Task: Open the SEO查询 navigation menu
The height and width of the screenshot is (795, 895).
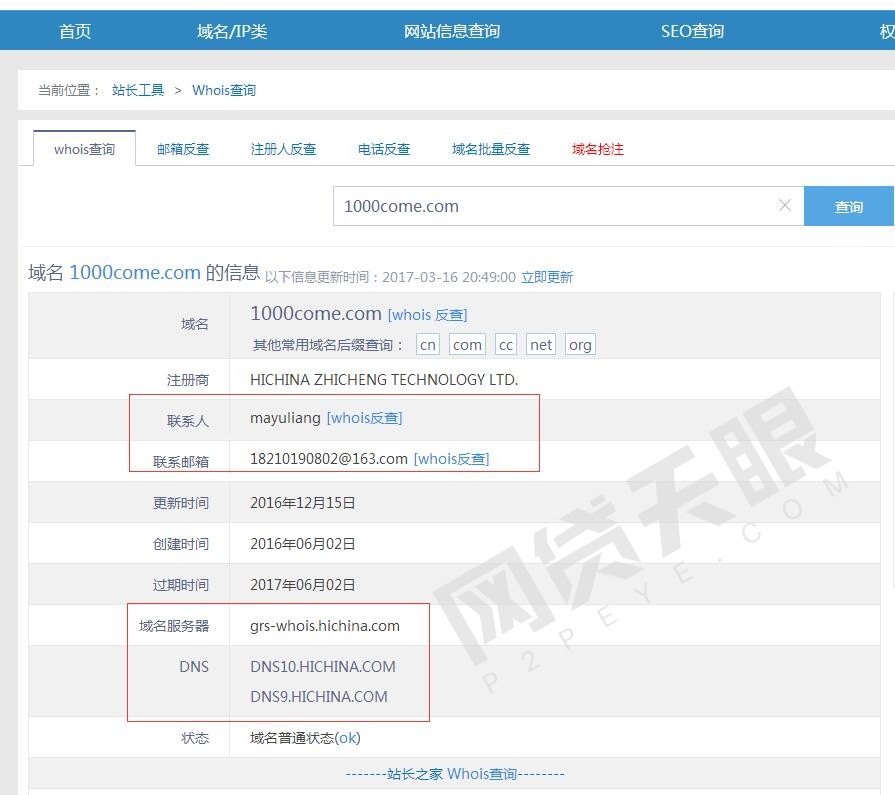Action: pyautogui.click(x=692, y=31)
